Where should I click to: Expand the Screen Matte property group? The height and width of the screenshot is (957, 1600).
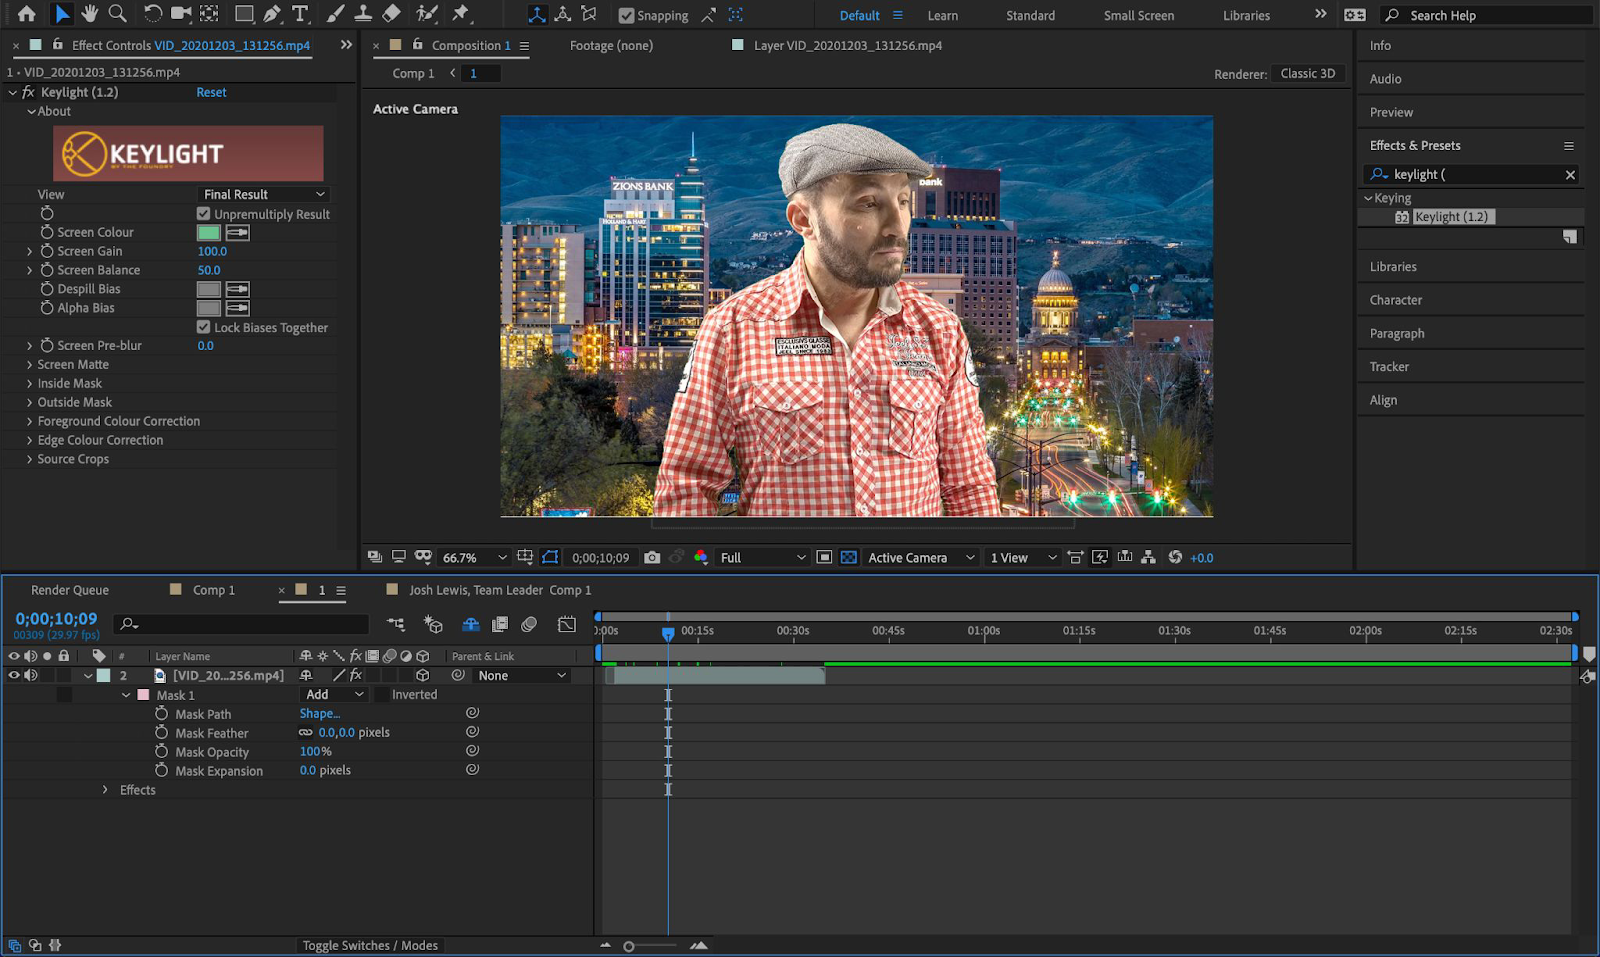point(29,364)
